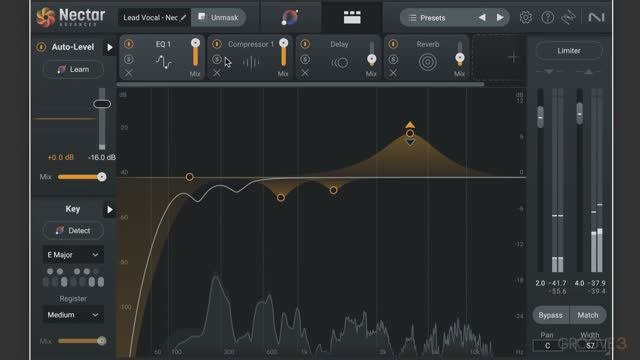
Task: Select the Reverb concentric rings icon
Action: point(427,62)
